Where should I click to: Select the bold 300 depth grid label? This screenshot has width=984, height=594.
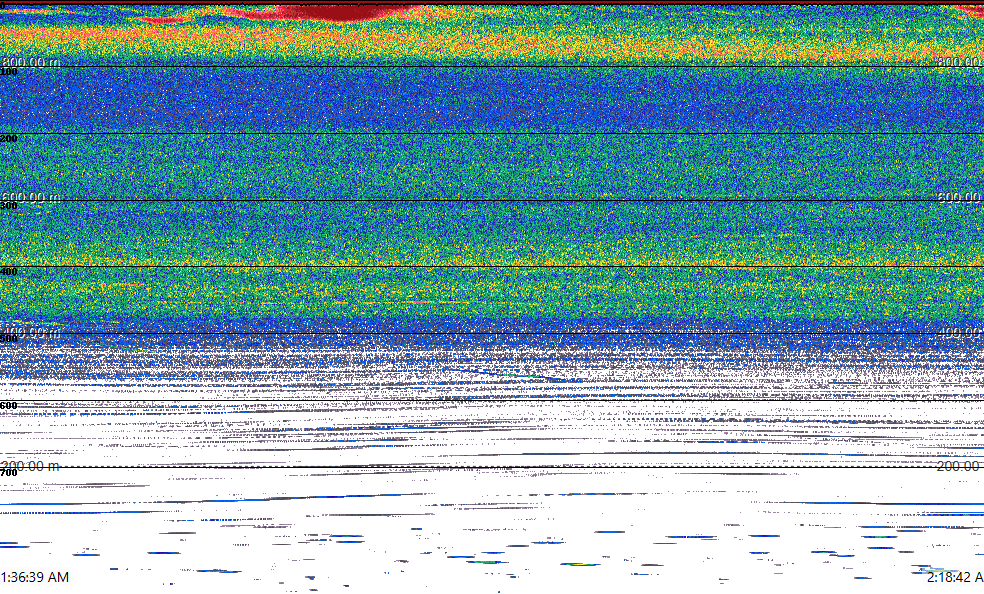[x=9, y=205]
